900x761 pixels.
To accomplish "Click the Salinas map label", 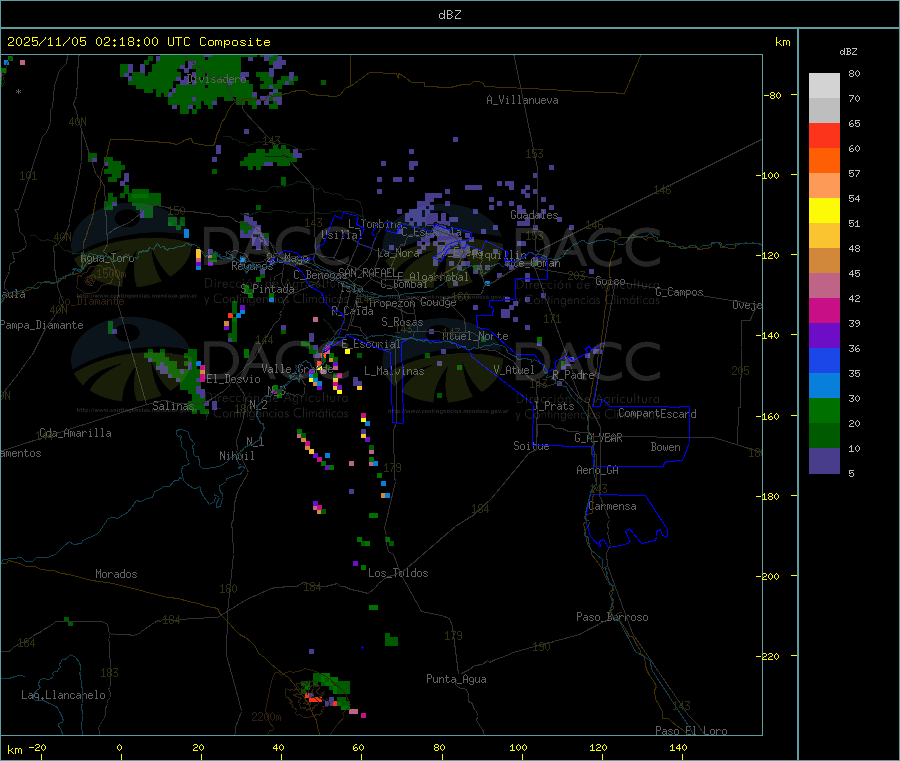I will (173, 406).
